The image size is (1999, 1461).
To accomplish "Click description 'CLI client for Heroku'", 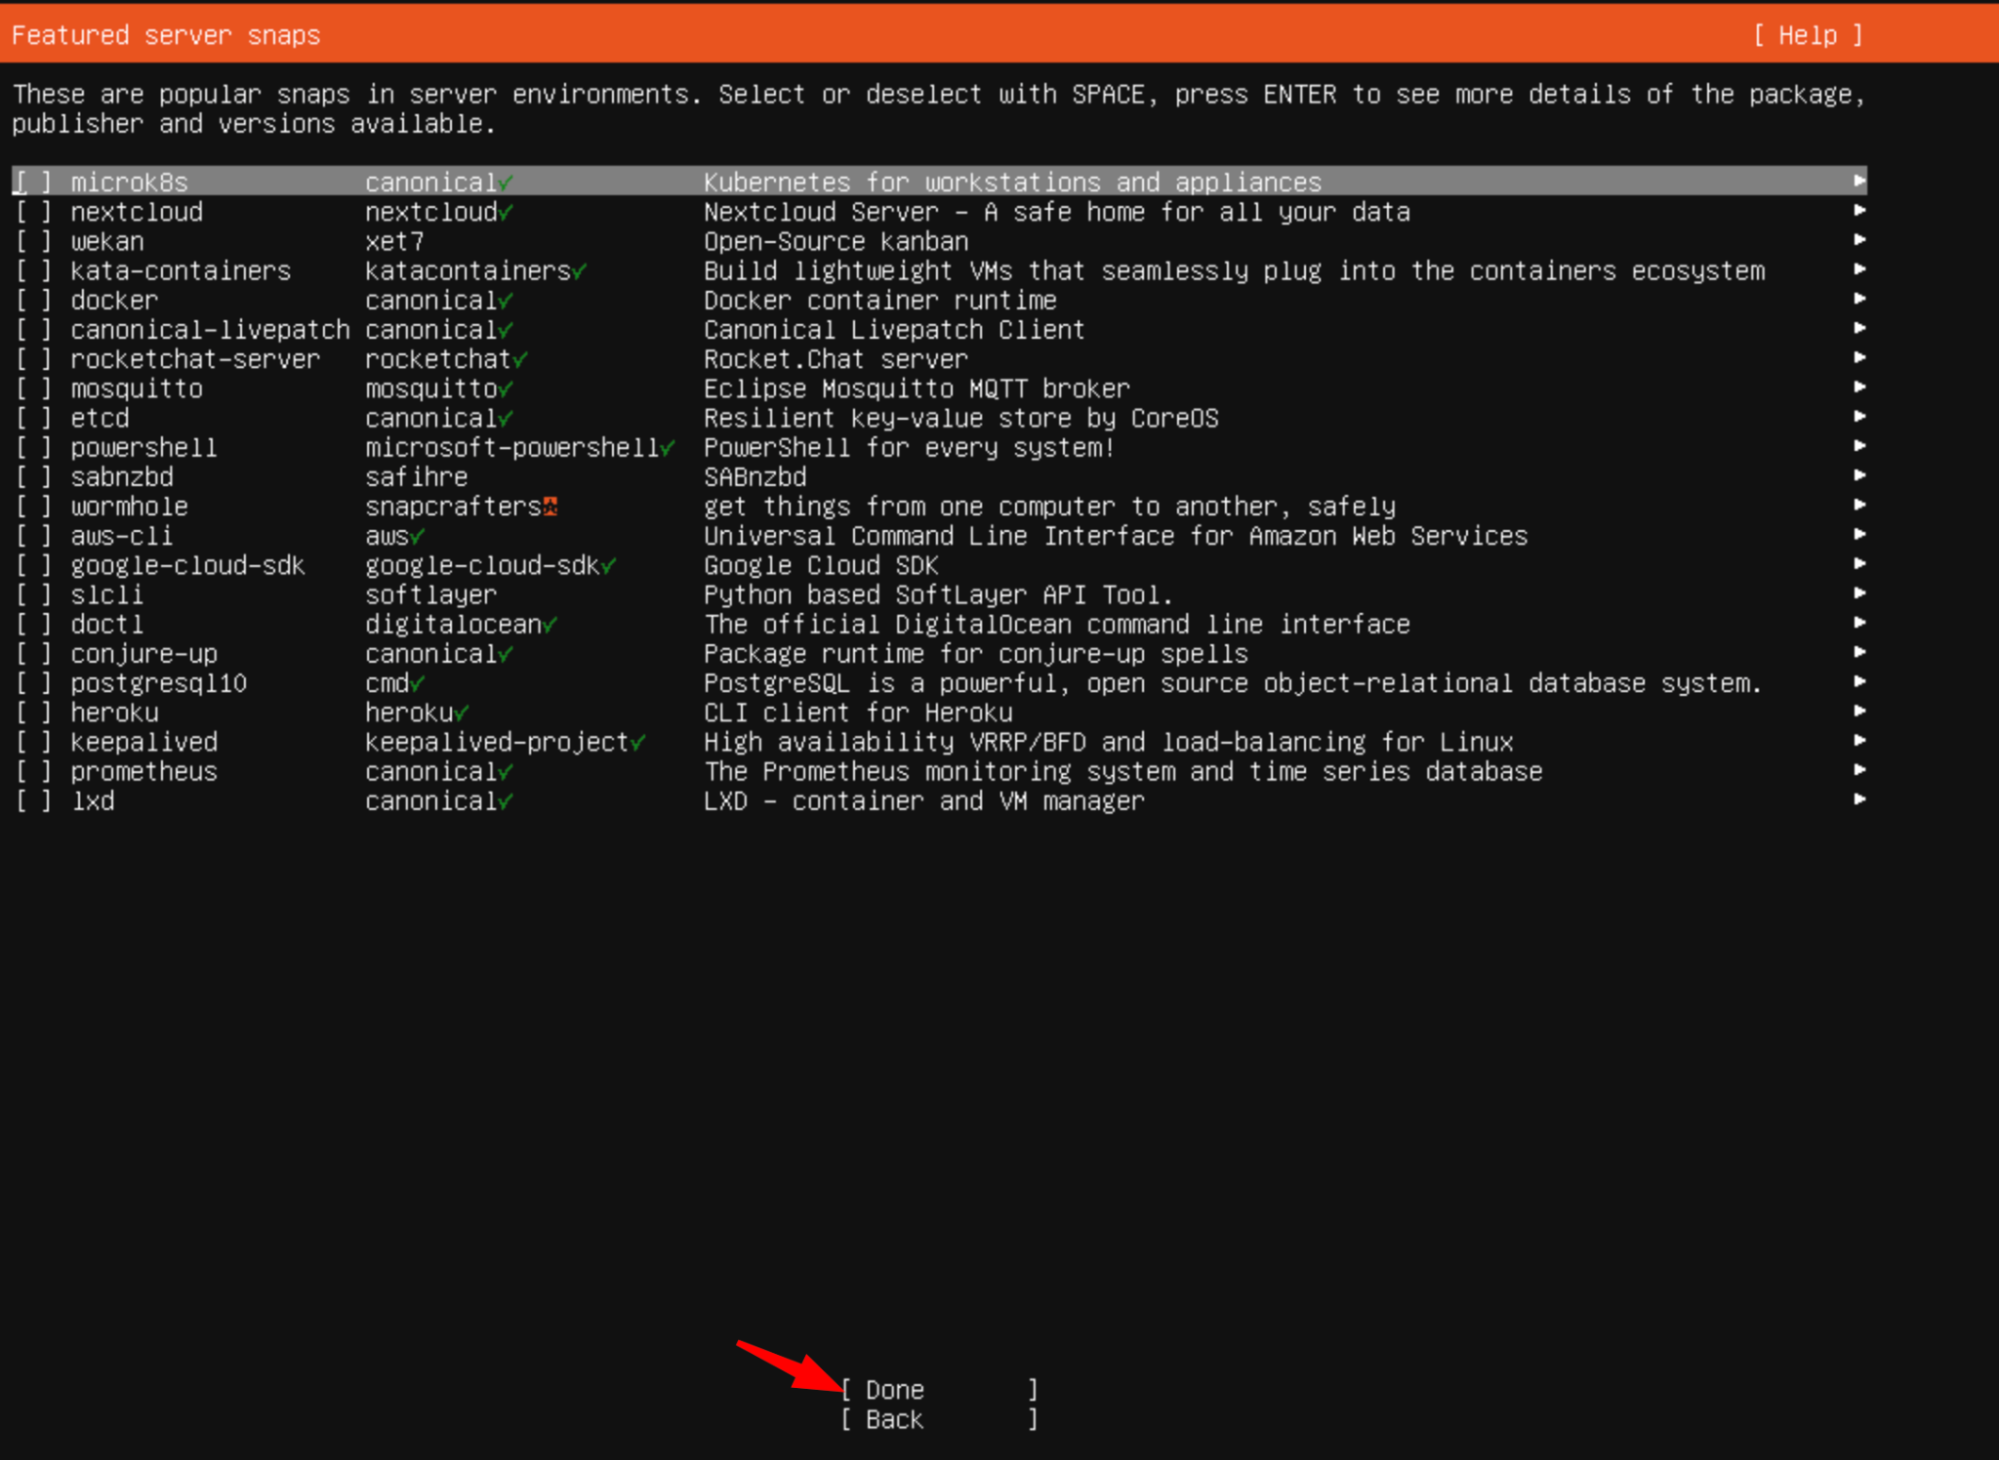I will [858, 713].
